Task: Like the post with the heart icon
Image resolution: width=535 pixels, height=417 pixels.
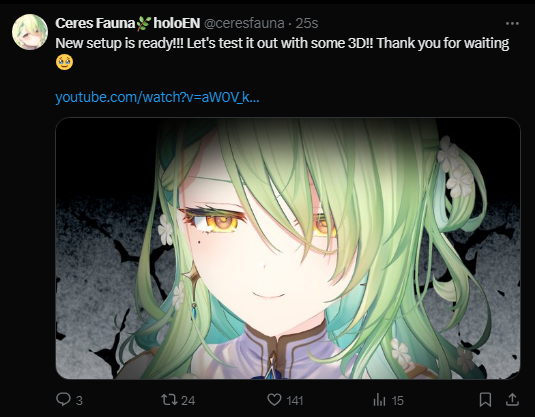Action: tap(274, 400)
